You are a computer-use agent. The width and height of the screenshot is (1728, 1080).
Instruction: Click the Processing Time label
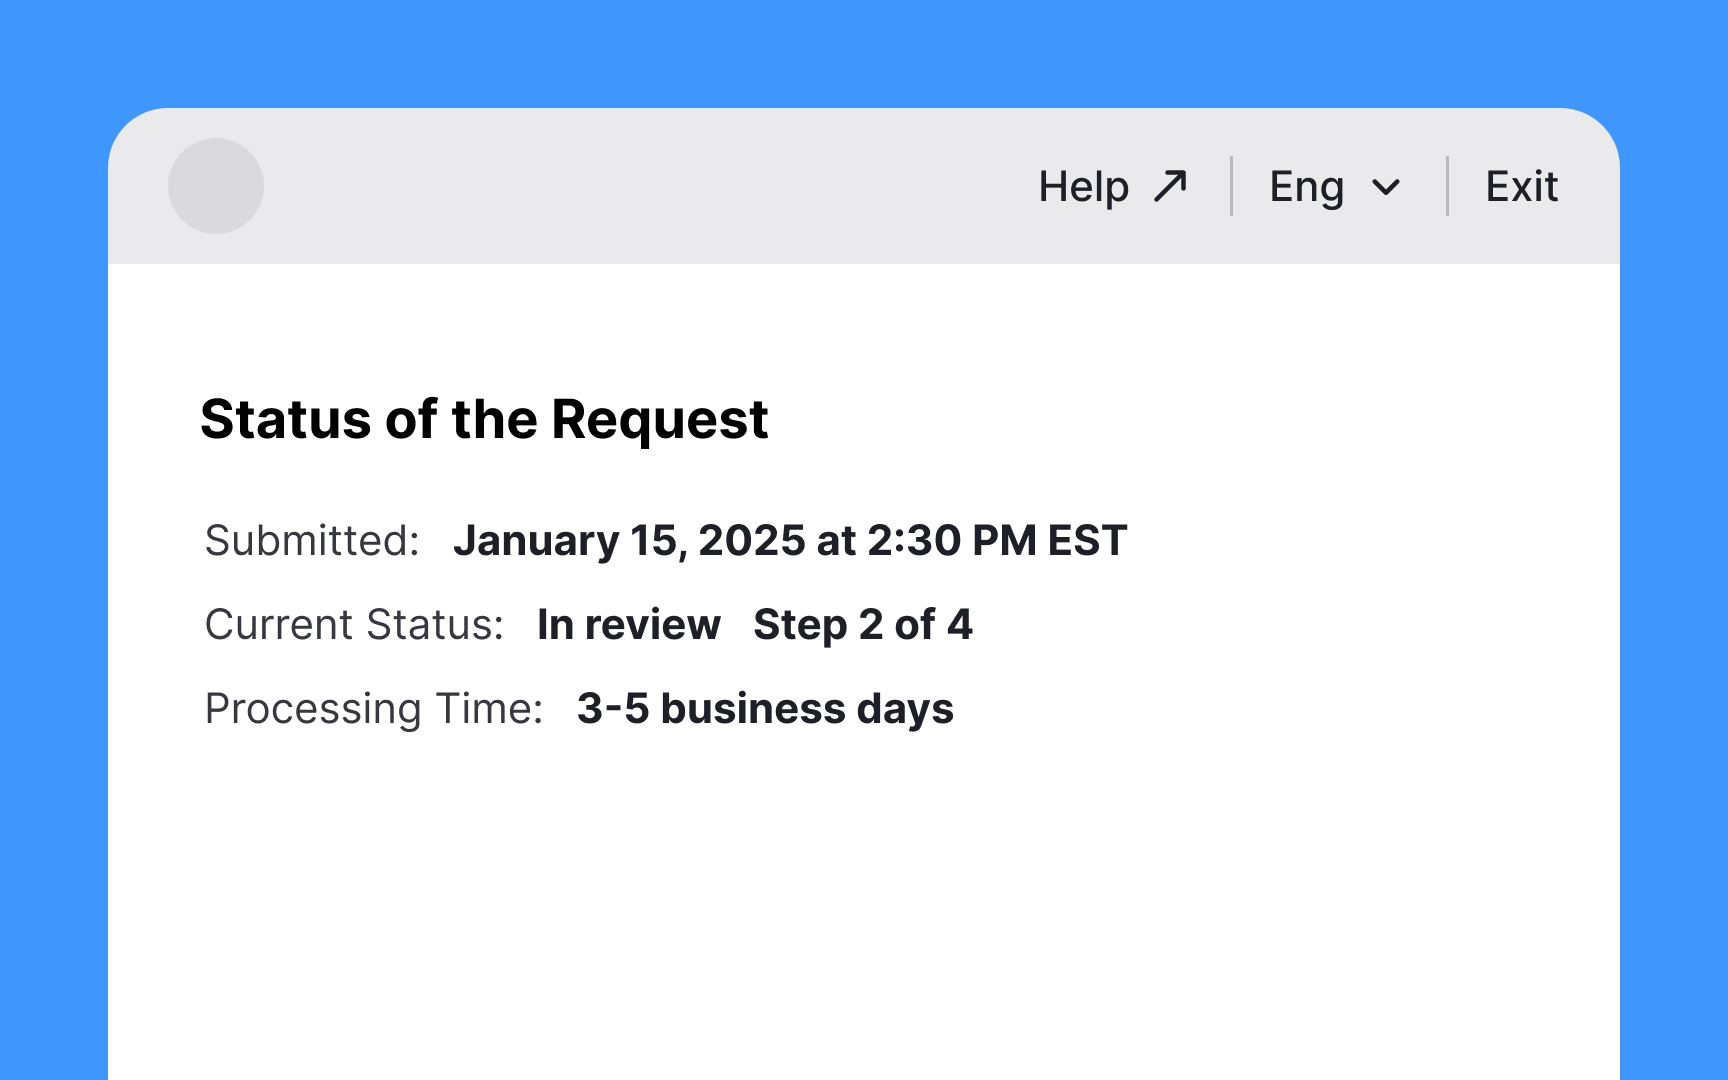click(x=374, y=709)
